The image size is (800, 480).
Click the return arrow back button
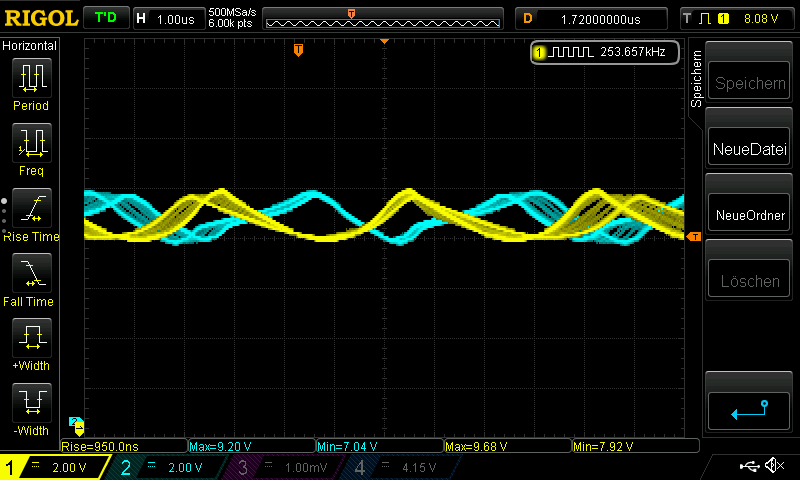(x=748, y=411)
